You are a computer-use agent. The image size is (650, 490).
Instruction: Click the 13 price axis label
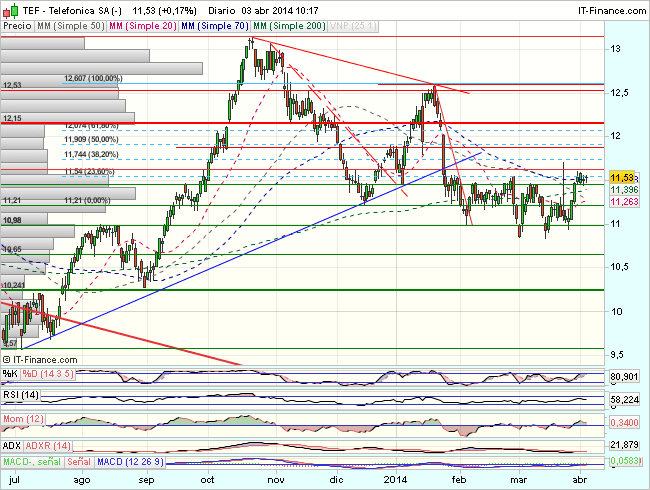point(616,49)
